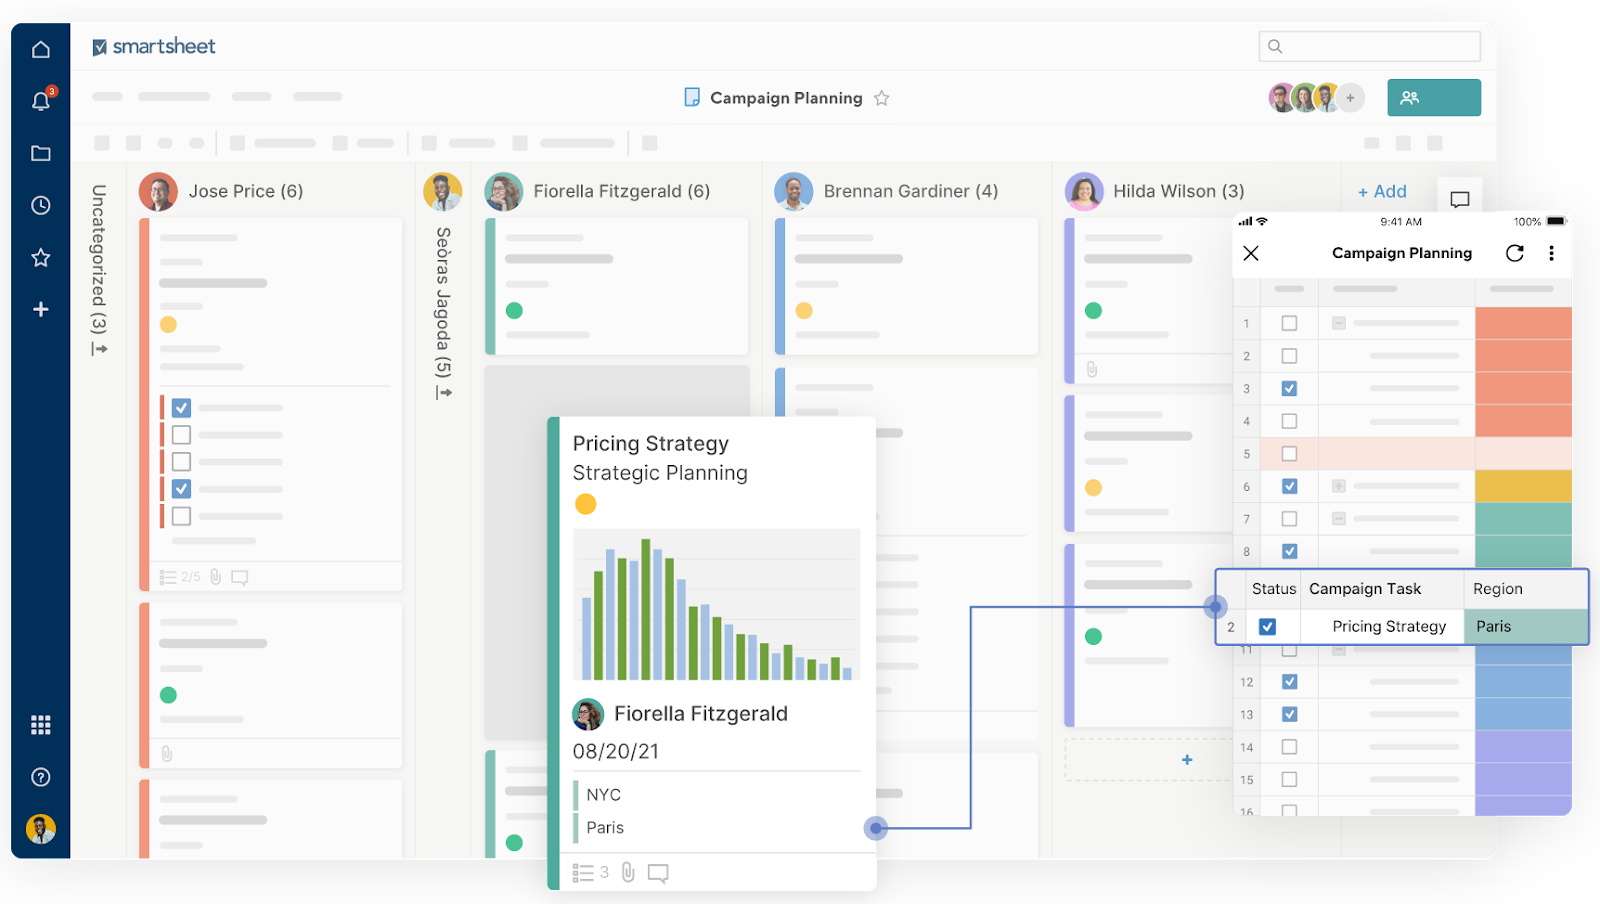
Task: Toggle the first checkbox in Jose Price's checklist card
Action: tap(180, 407)
